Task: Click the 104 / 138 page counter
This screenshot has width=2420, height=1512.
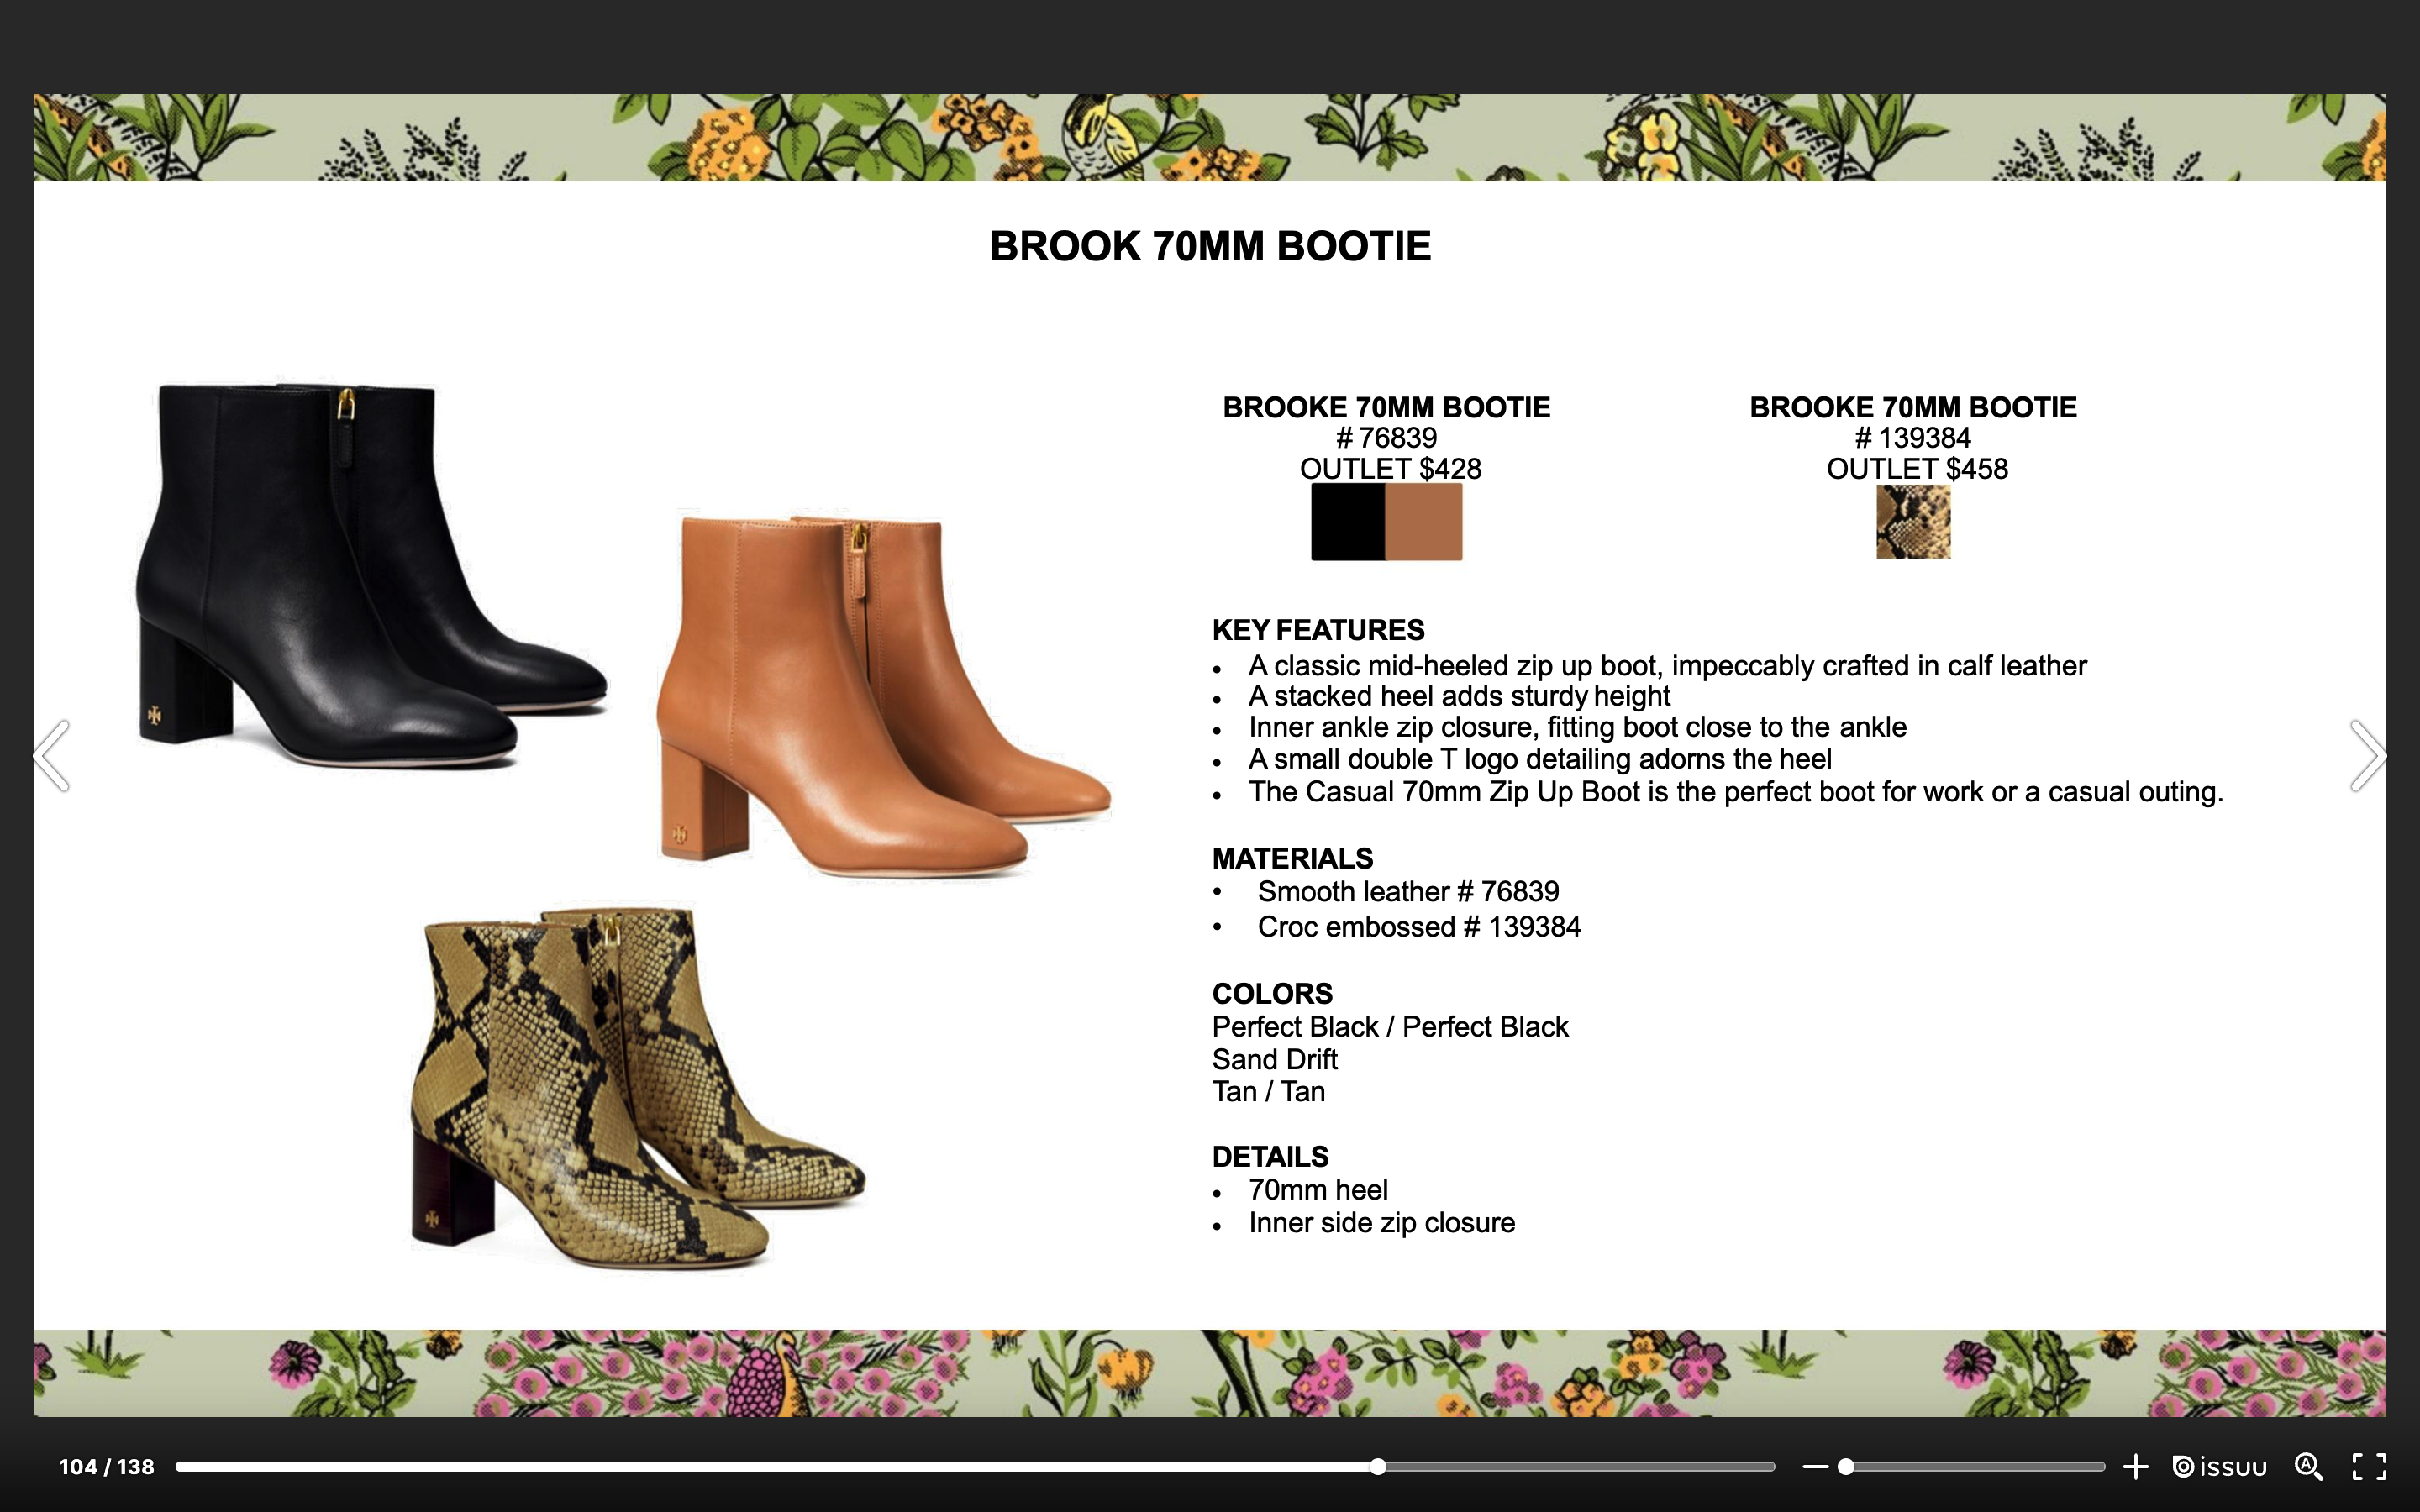Action: [x=107, y=1467]
